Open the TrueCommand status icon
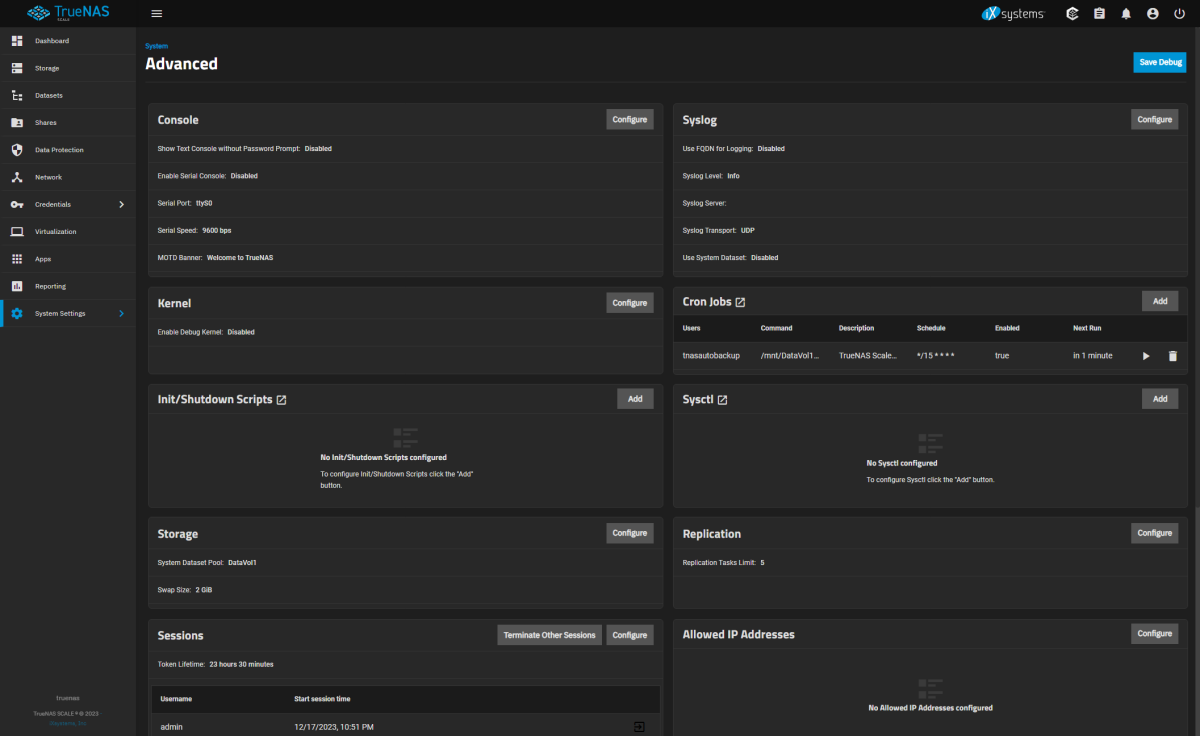This screenshot has height=736, width=1200. [1072, 14]
